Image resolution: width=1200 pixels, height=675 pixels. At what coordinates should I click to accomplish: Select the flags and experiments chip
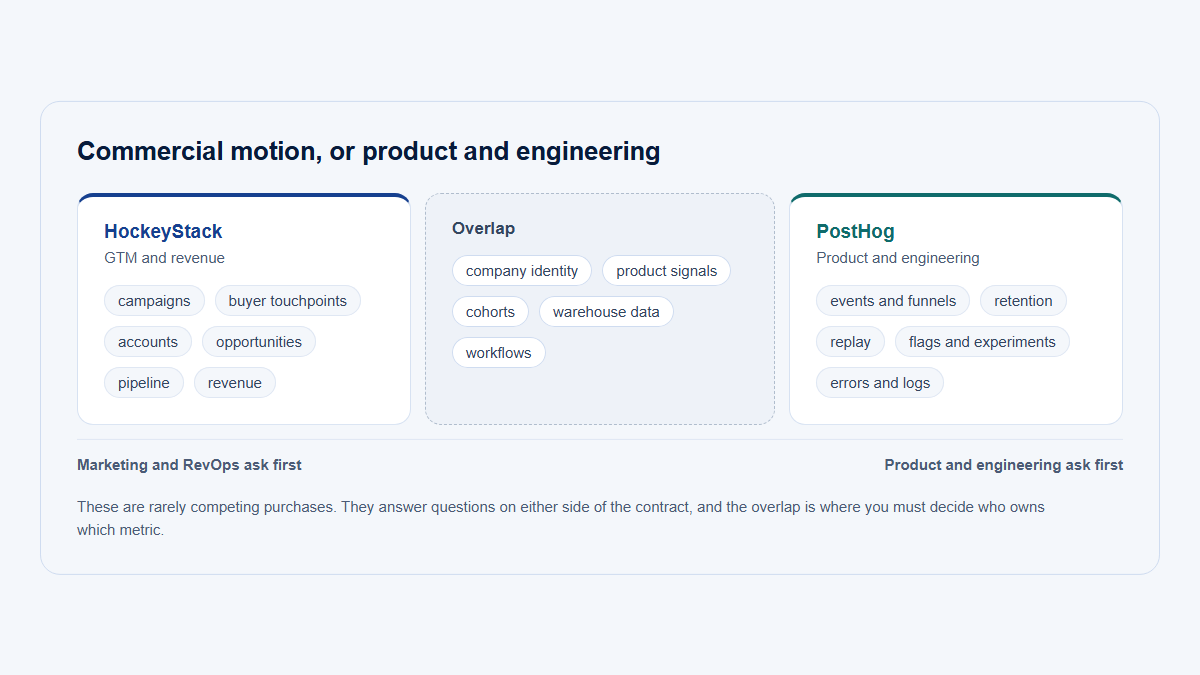point(982,342)
